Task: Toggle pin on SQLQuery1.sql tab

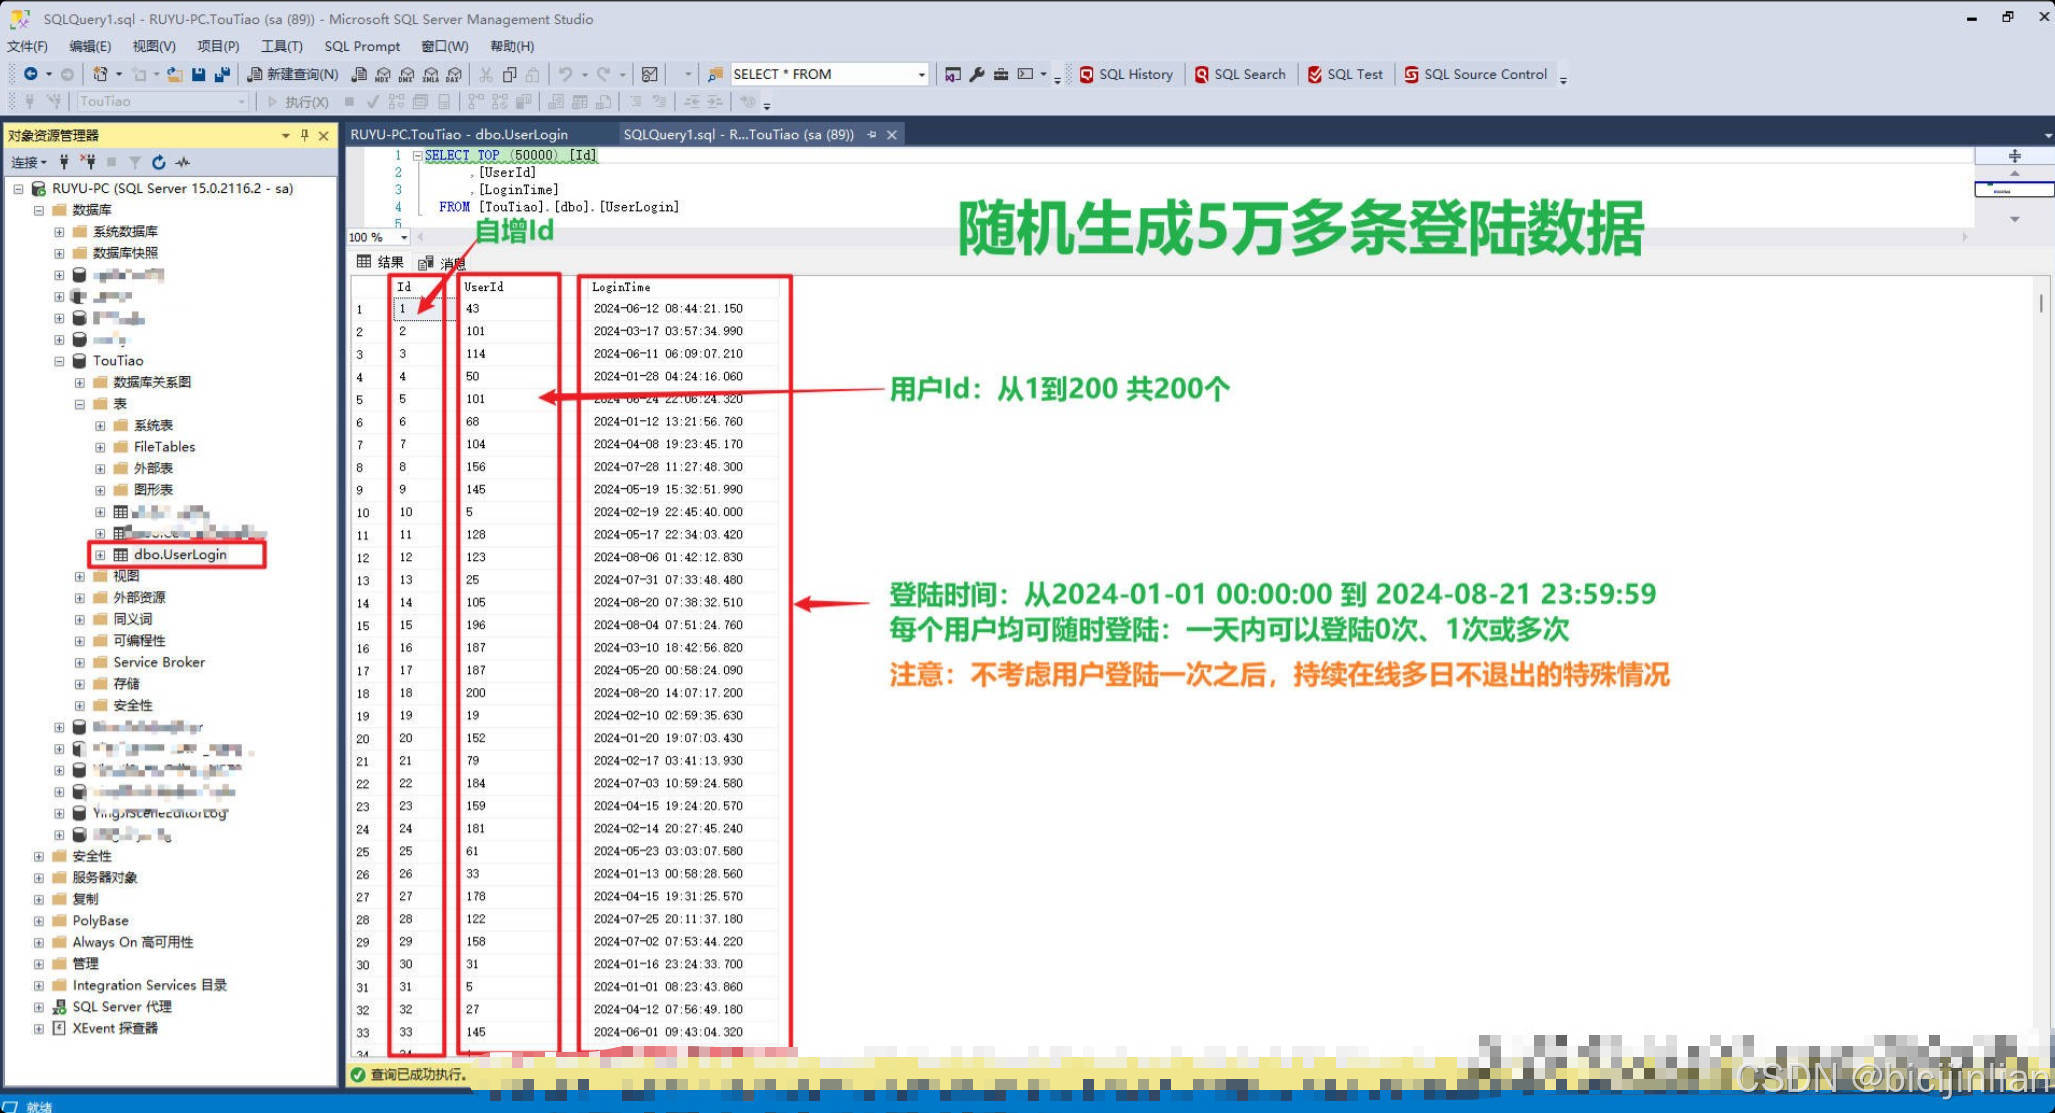Action: click(x=872, y=134)
